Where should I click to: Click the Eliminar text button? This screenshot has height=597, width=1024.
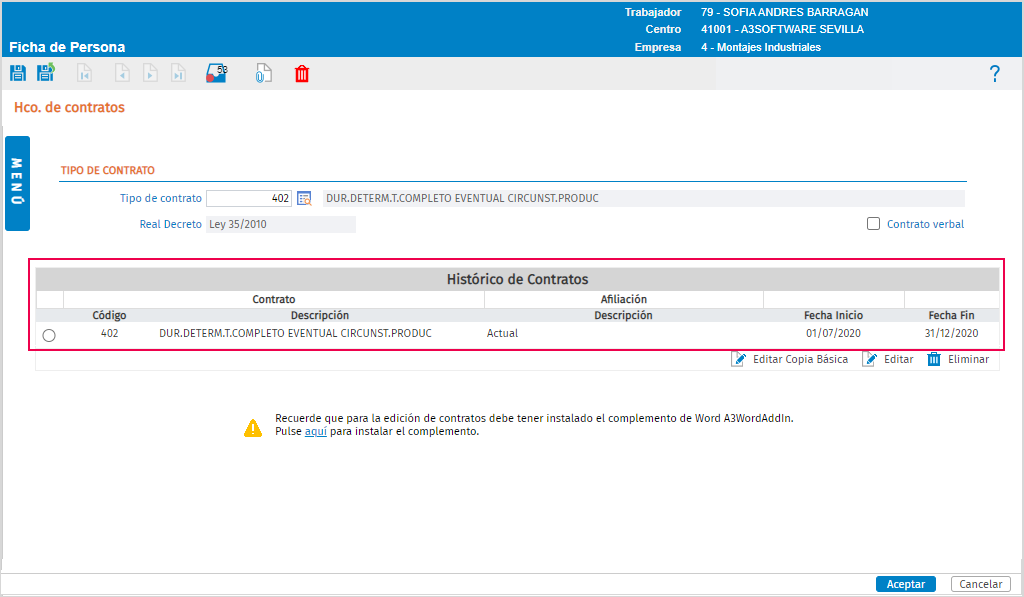click(968, 359)
